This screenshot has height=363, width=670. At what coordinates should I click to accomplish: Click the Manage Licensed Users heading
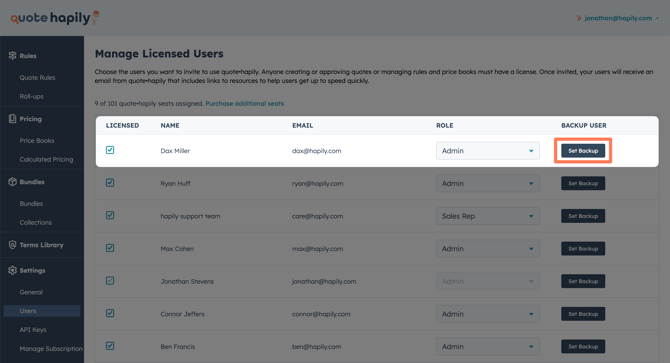(159, 54)
